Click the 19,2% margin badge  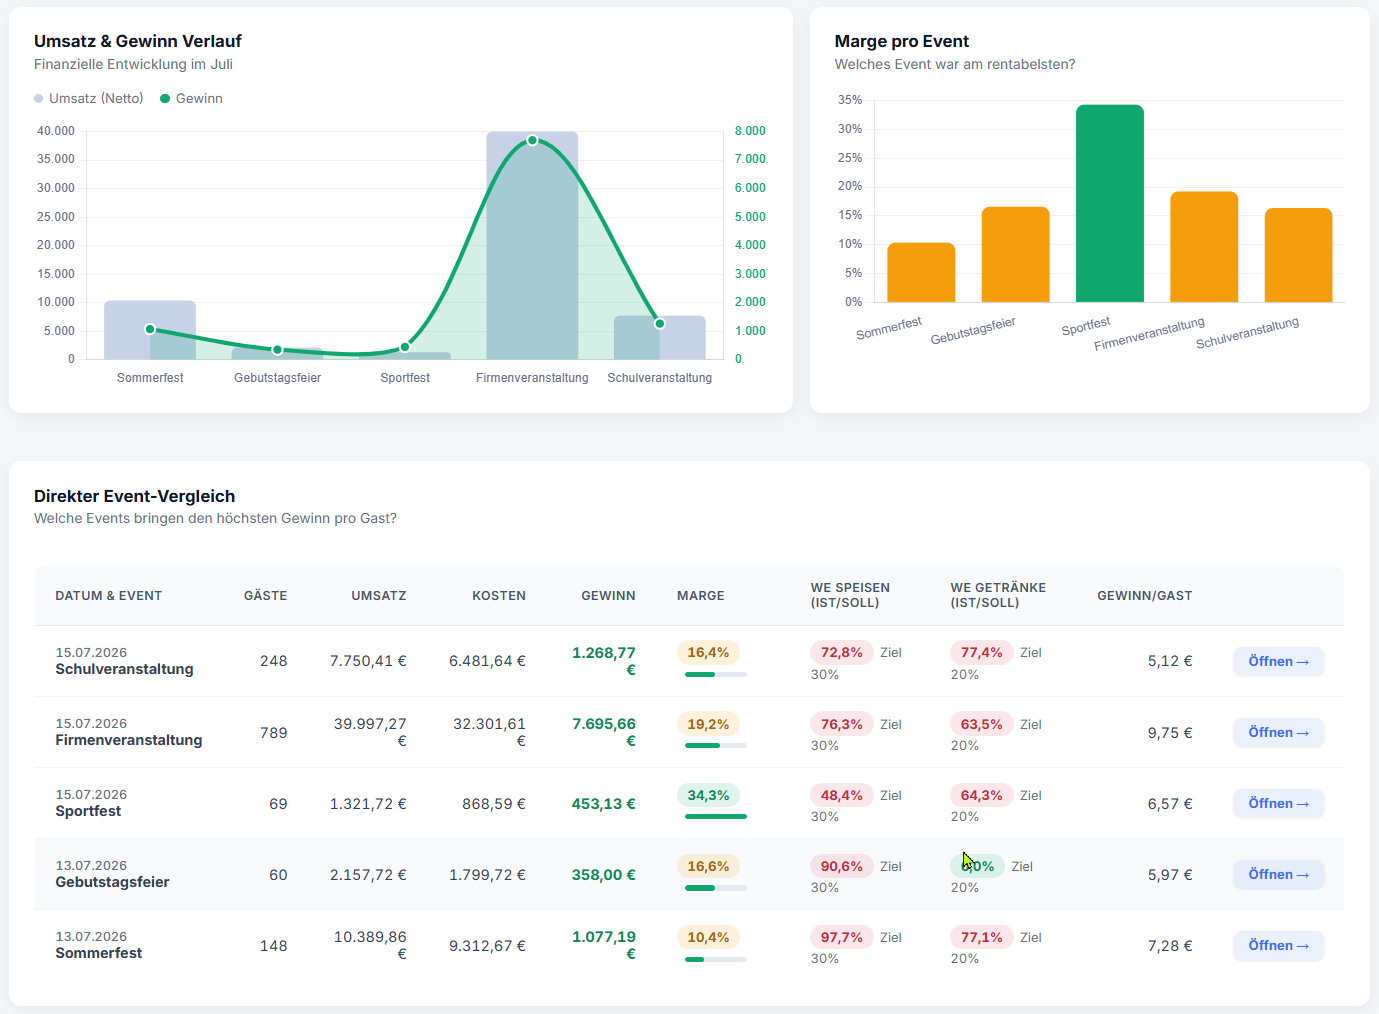coord(708,724)
